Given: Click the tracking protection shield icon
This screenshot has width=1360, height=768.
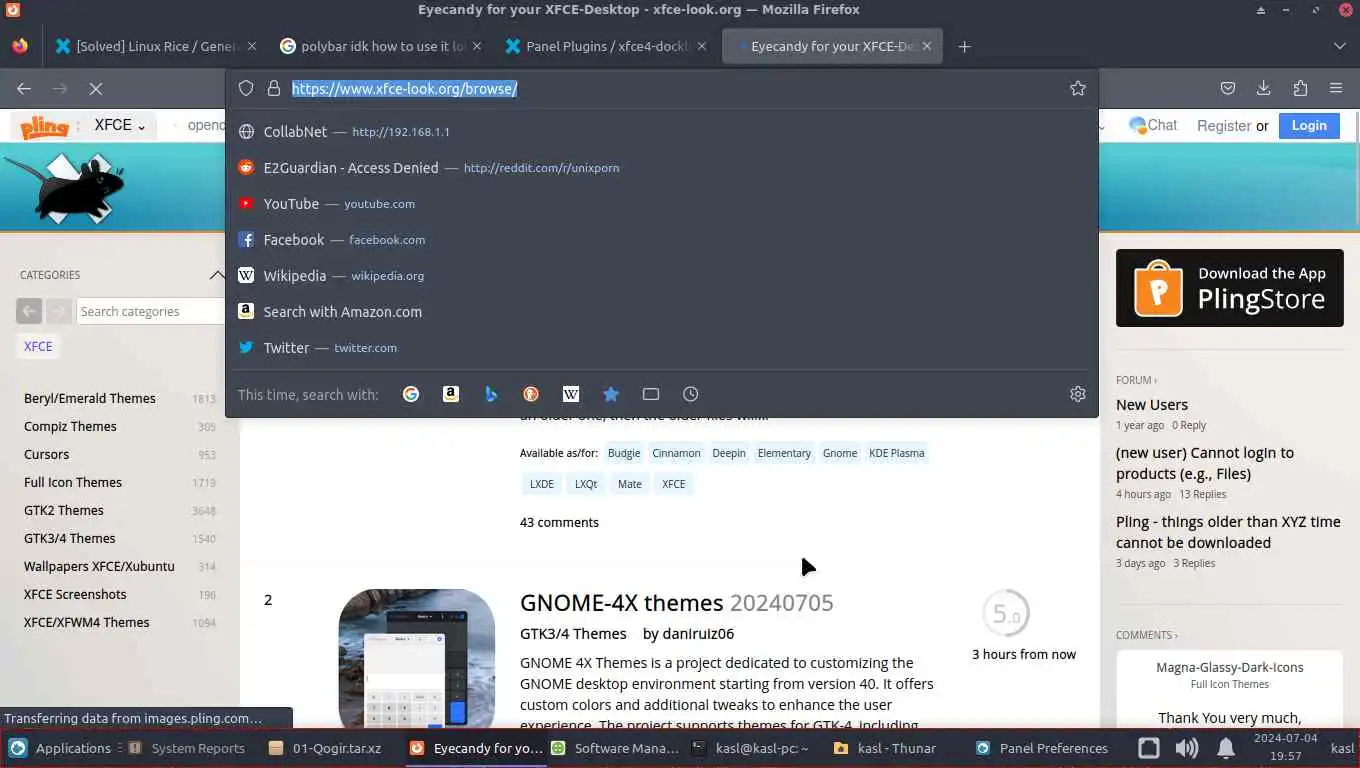Looking at the screenshot, I should (x=246, y=88).
